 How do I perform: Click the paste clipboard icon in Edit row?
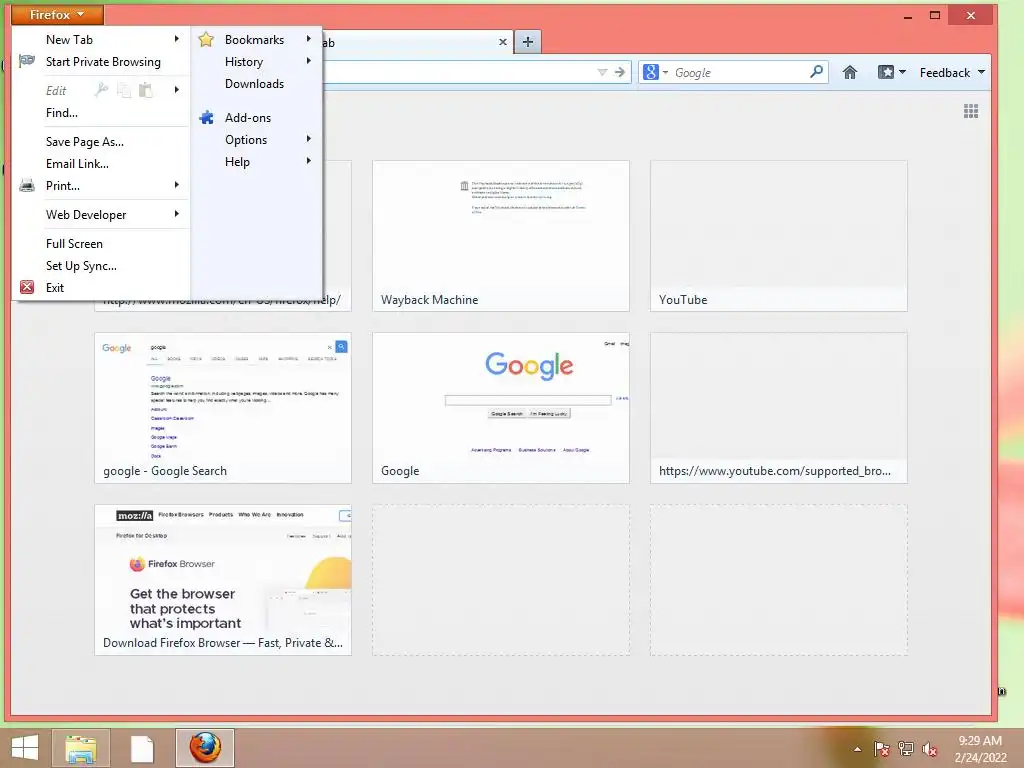coord(146,90)
